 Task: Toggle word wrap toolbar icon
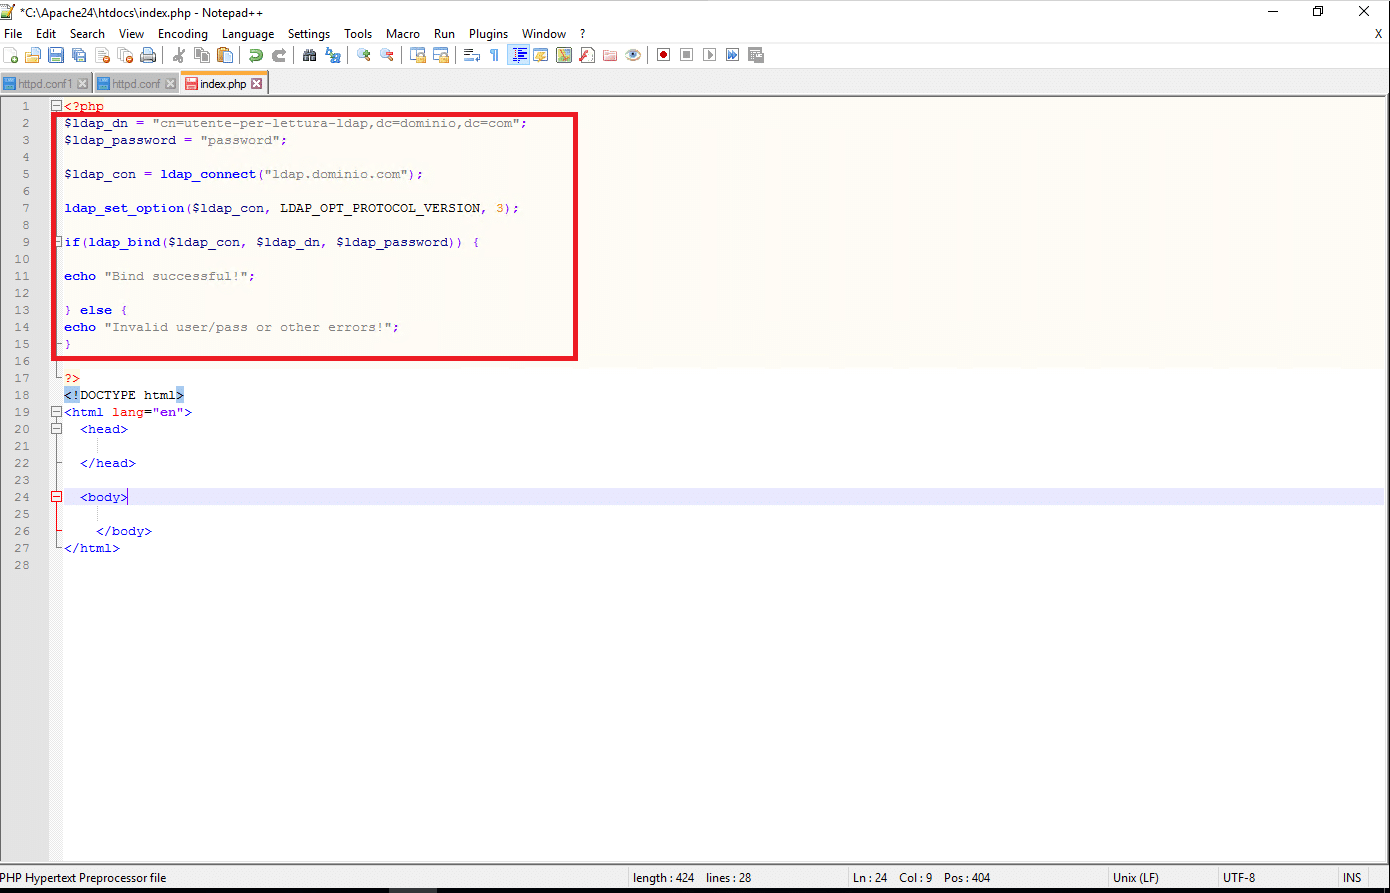tap(472, 55)
